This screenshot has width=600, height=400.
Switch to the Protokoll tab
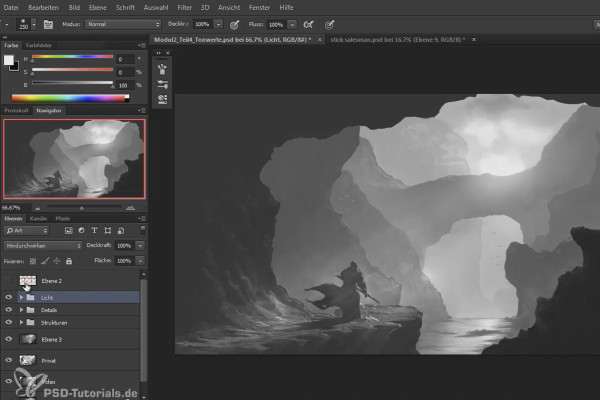(16, 111)
